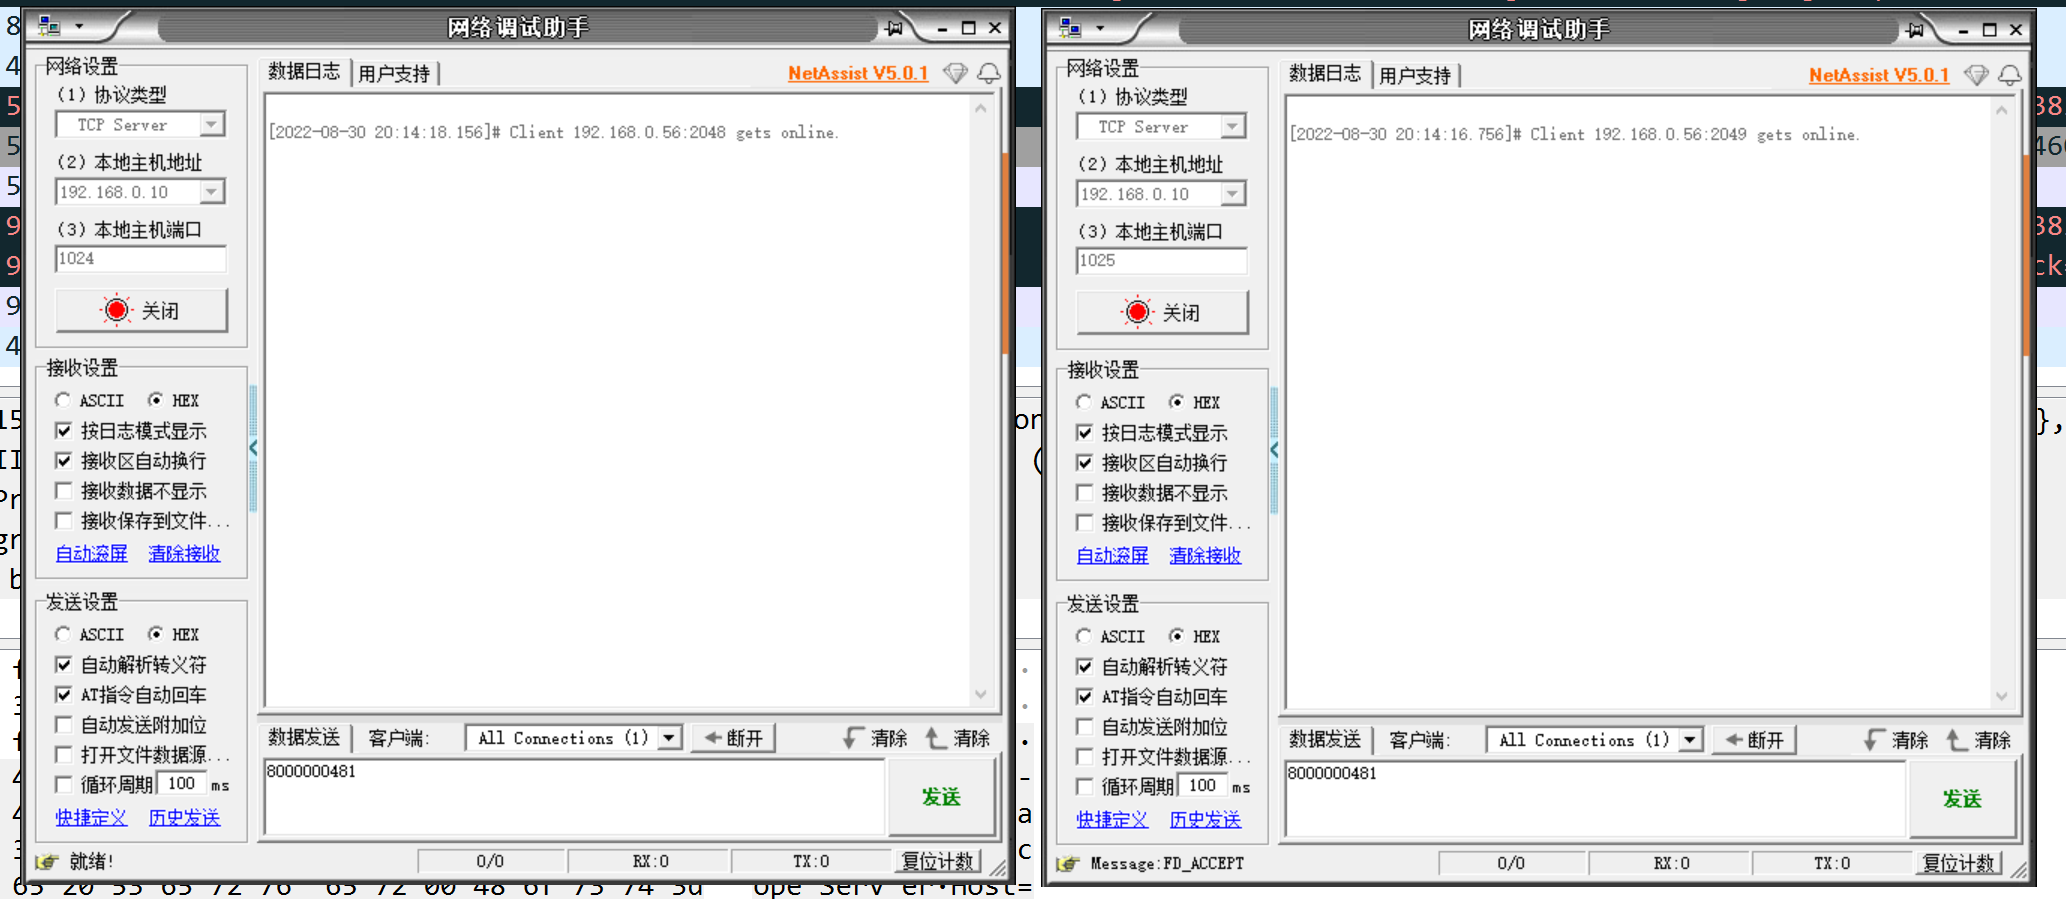The width and height of the screenshot is (2066, 899).
Task: Focus local port field showing 1025
Action: [1162, 261]
